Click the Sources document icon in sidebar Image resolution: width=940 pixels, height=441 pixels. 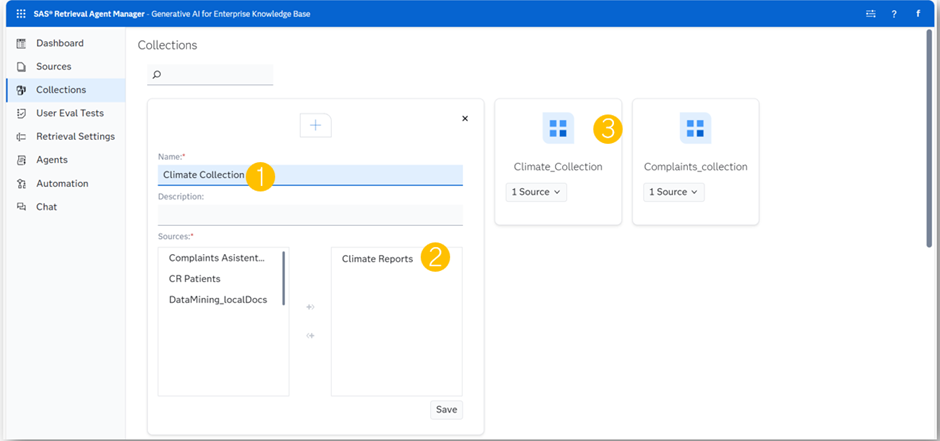22,67
